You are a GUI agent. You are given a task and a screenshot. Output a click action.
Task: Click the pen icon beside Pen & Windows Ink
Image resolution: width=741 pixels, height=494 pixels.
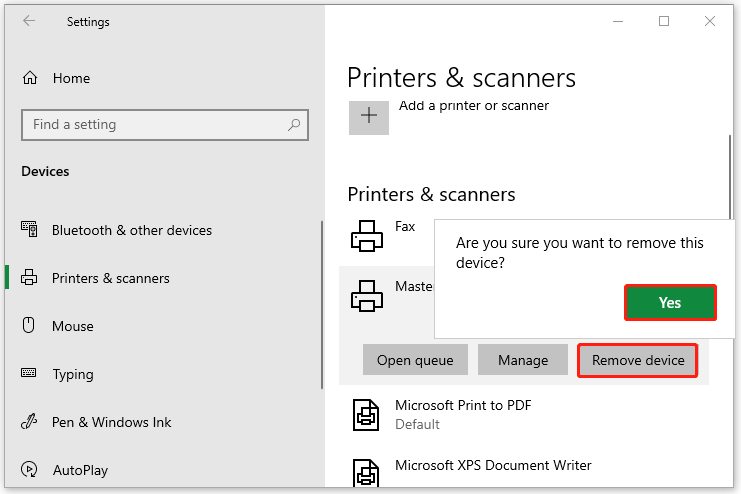coord(29,421)
